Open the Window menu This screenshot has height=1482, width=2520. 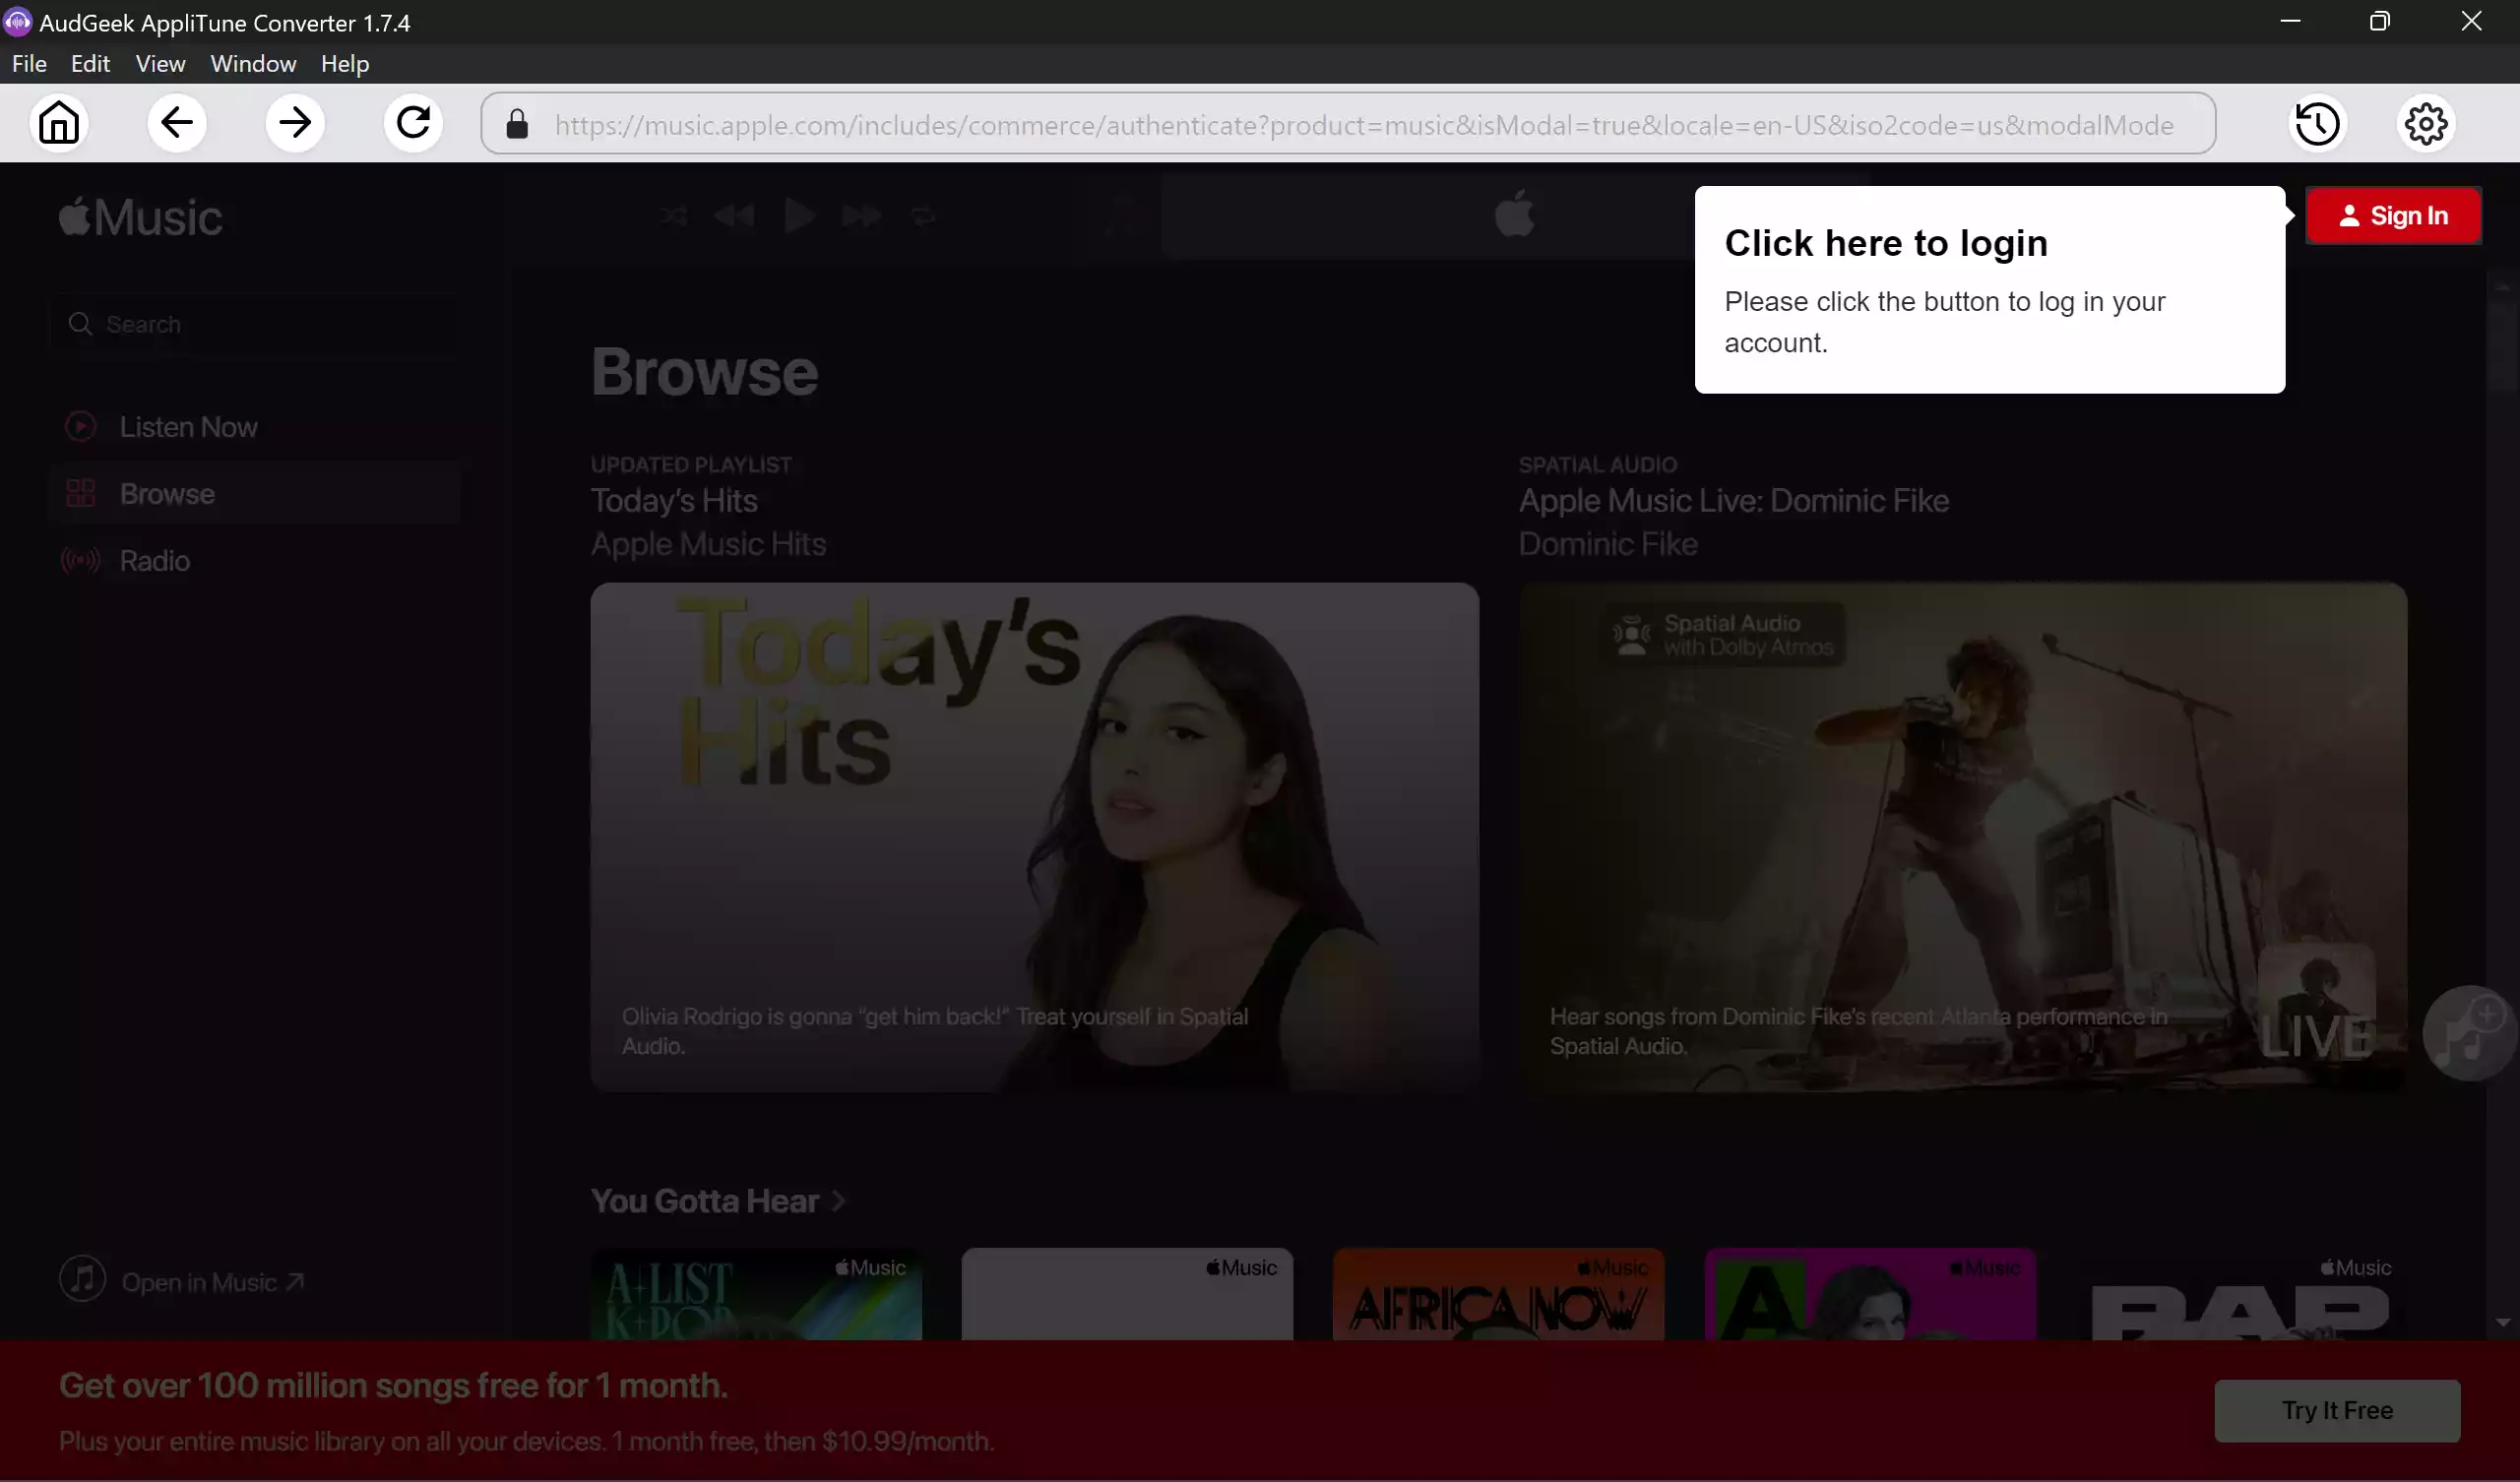(x=253, y=64)
